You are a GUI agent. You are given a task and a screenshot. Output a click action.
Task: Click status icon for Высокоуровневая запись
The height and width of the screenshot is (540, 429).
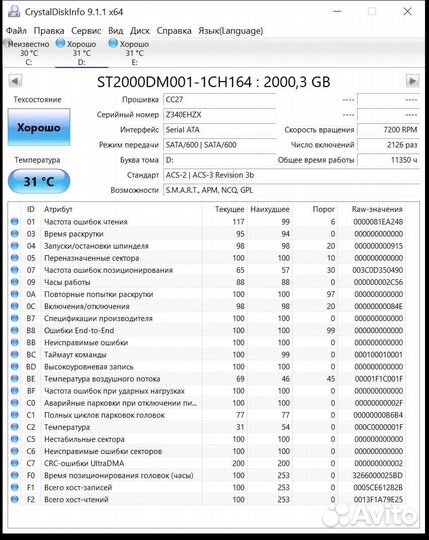pyautogui.click(x=15, y=366)
